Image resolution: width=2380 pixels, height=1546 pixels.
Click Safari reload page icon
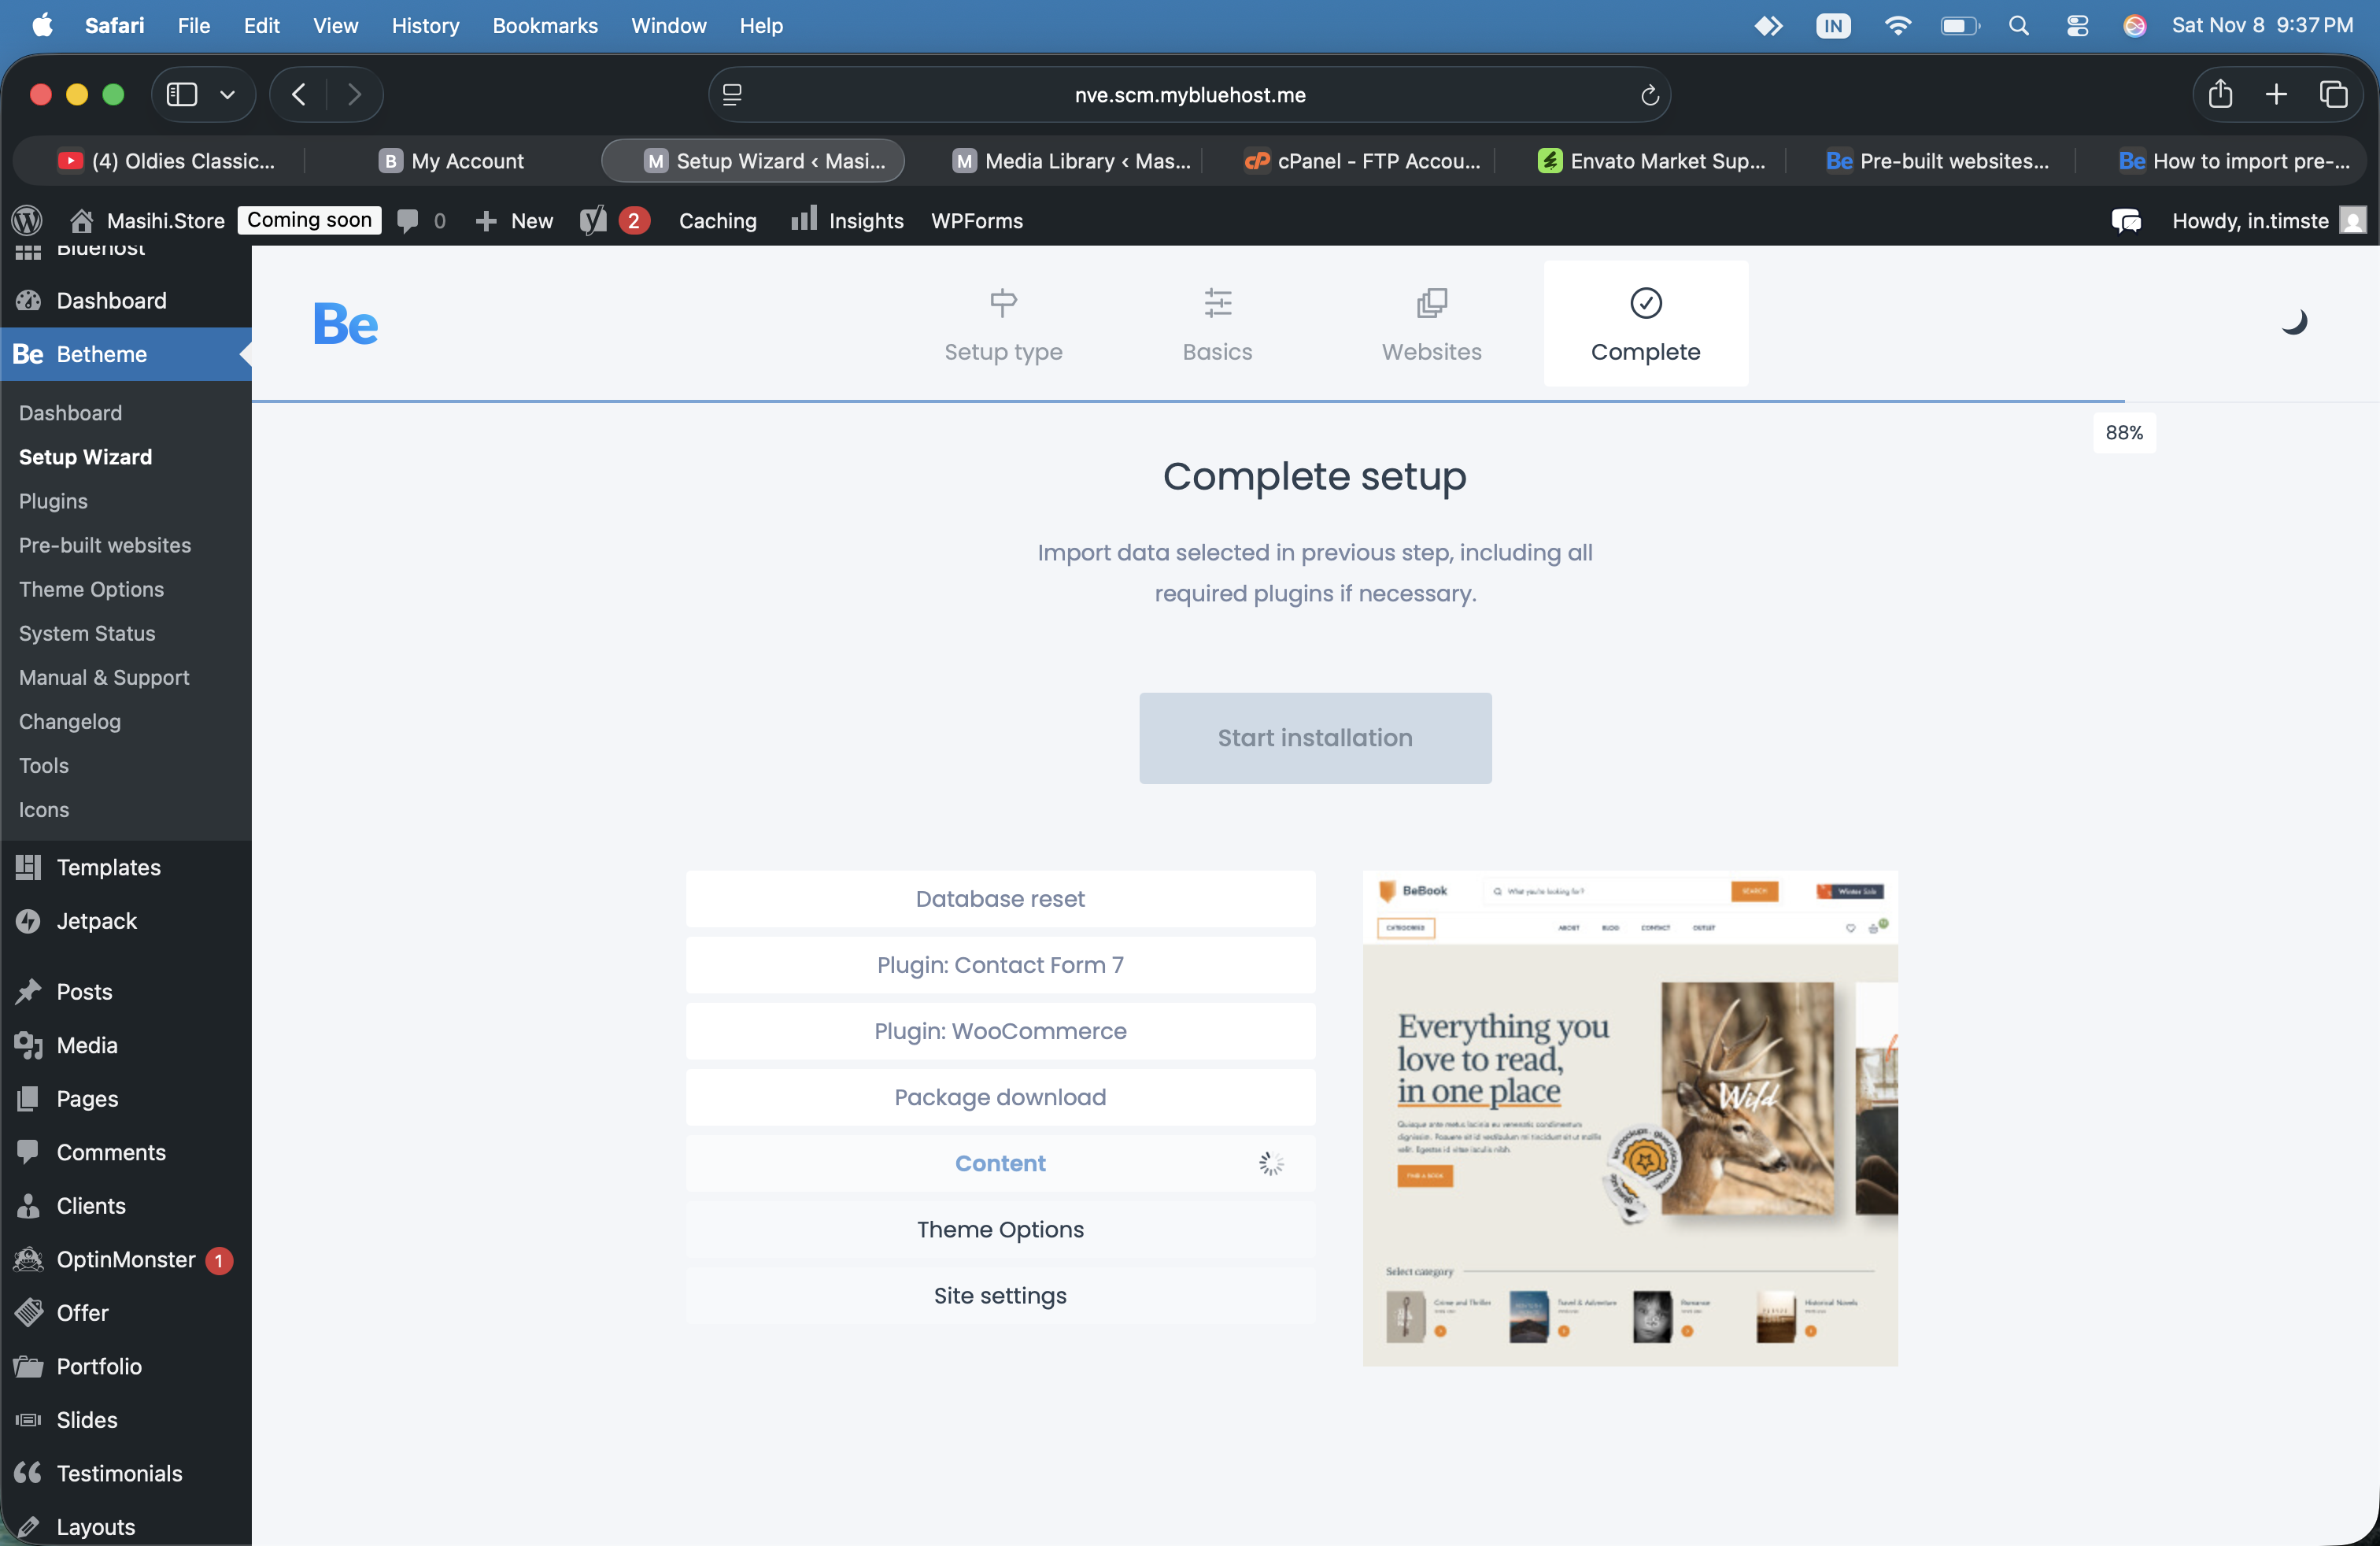[1649, 95]
